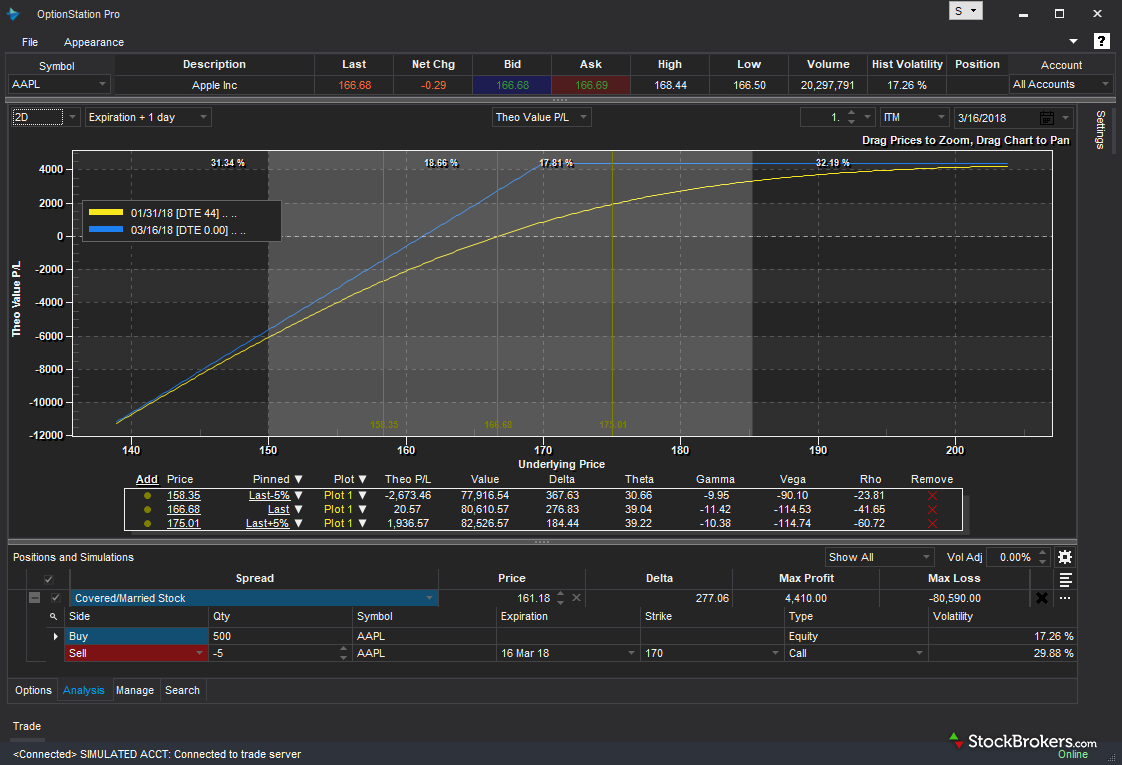Click the list menu icon under gear
The height and width of the screenshot is (765, 1122).
tap(1066, 579)
